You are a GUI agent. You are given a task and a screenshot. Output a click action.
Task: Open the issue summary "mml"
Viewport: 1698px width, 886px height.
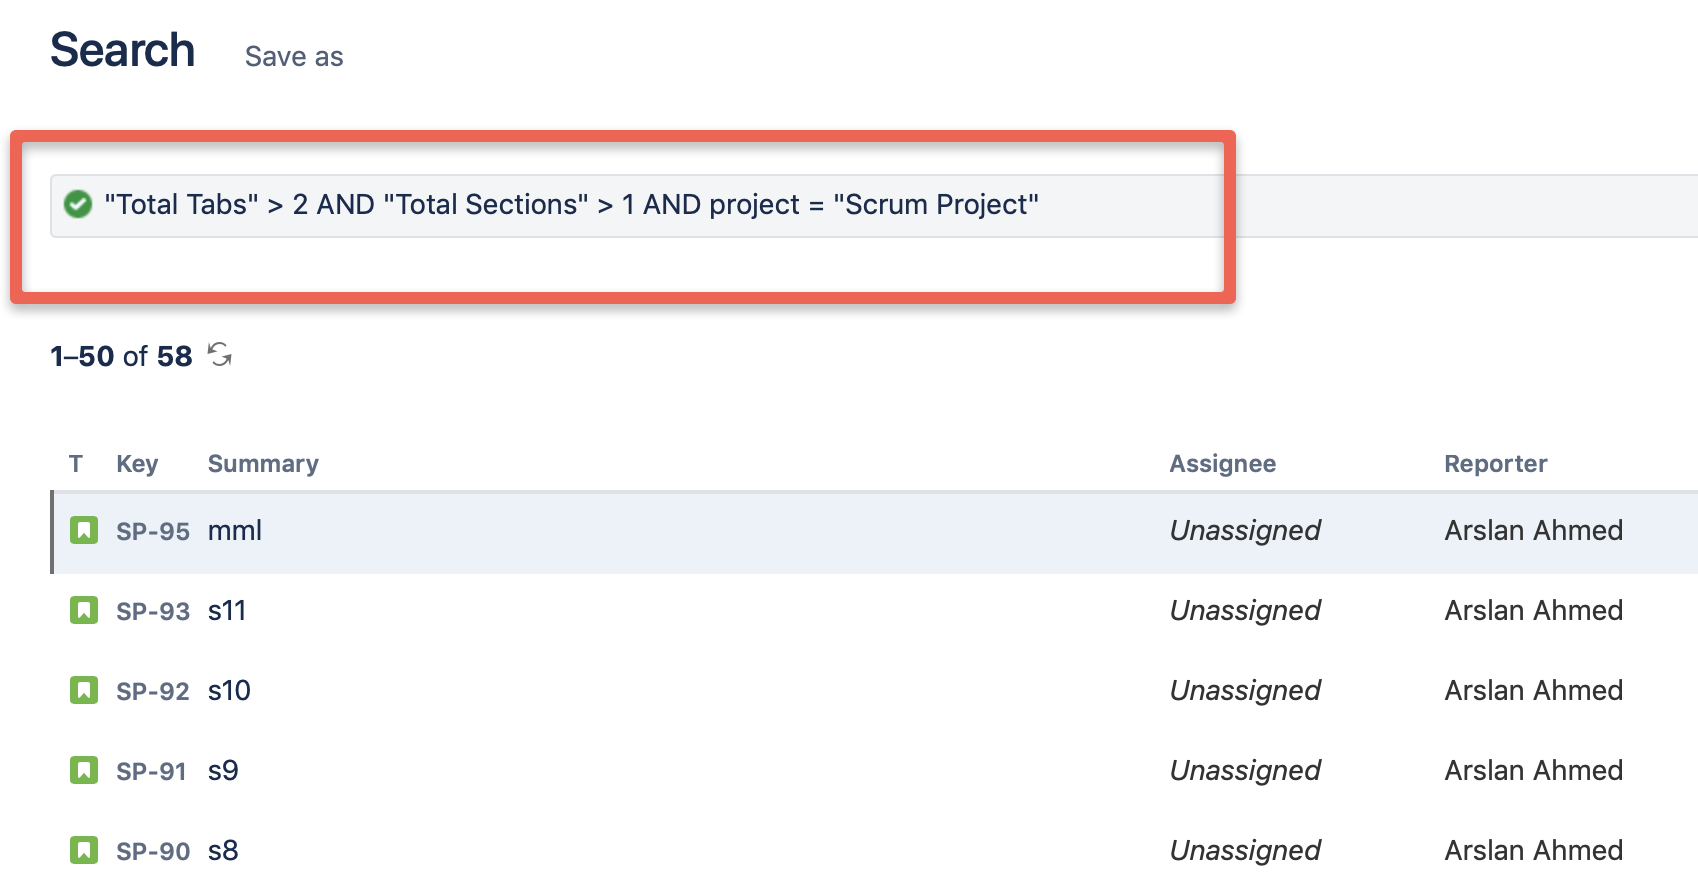(x=235, y=531)
